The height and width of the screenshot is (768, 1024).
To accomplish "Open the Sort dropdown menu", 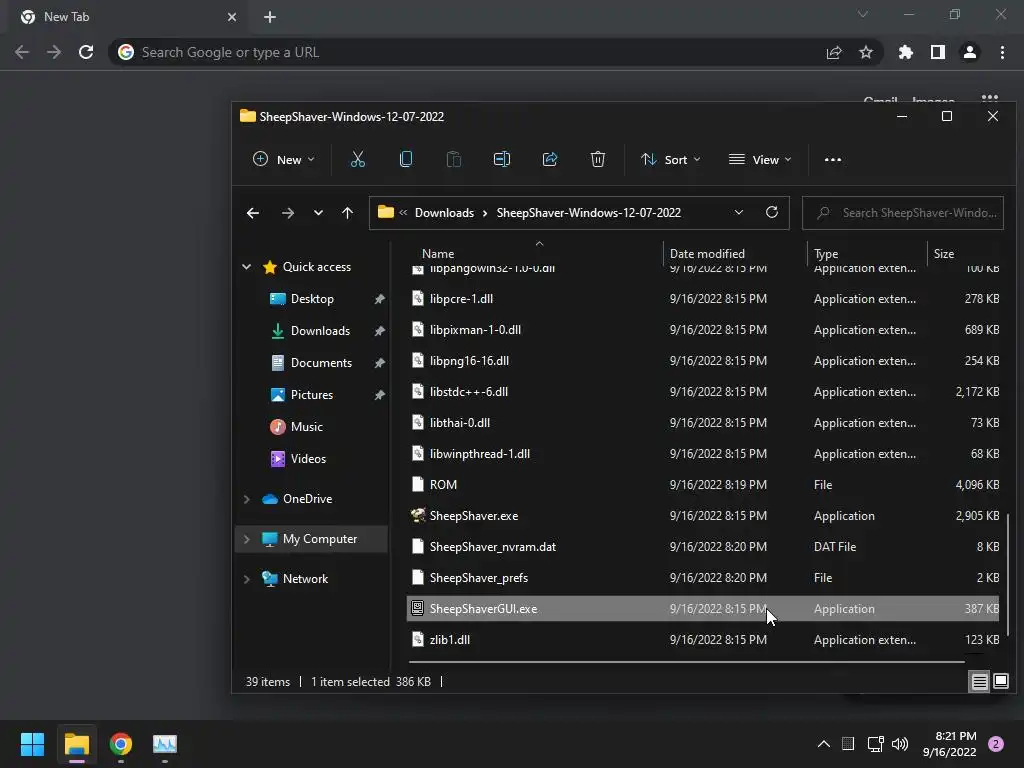I will [671, 159].
